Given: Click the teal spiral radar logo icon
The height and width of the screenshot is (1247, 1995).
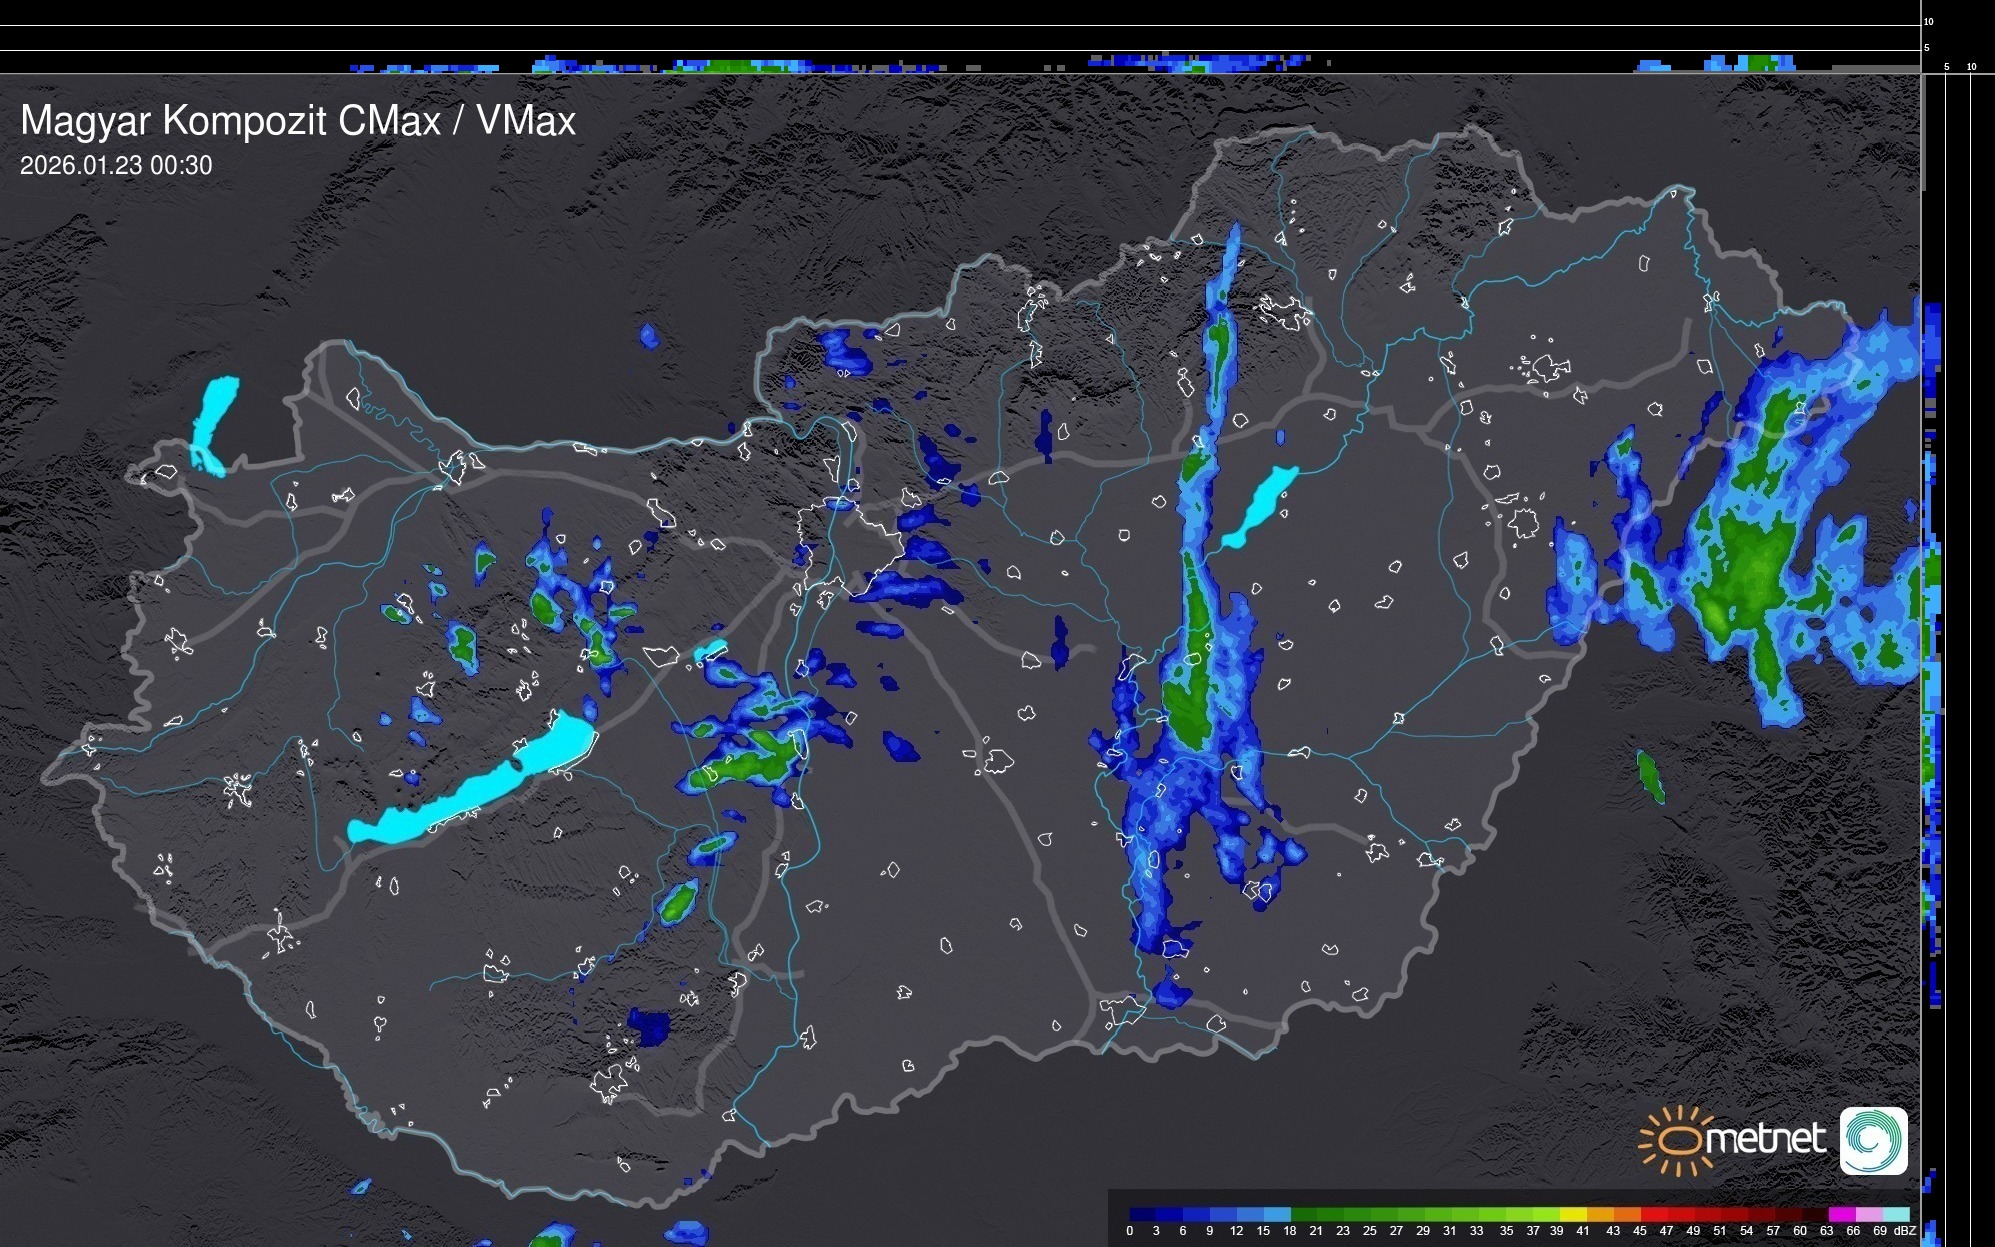Looking at the screenshot, I should [x=1873, y=1140].
